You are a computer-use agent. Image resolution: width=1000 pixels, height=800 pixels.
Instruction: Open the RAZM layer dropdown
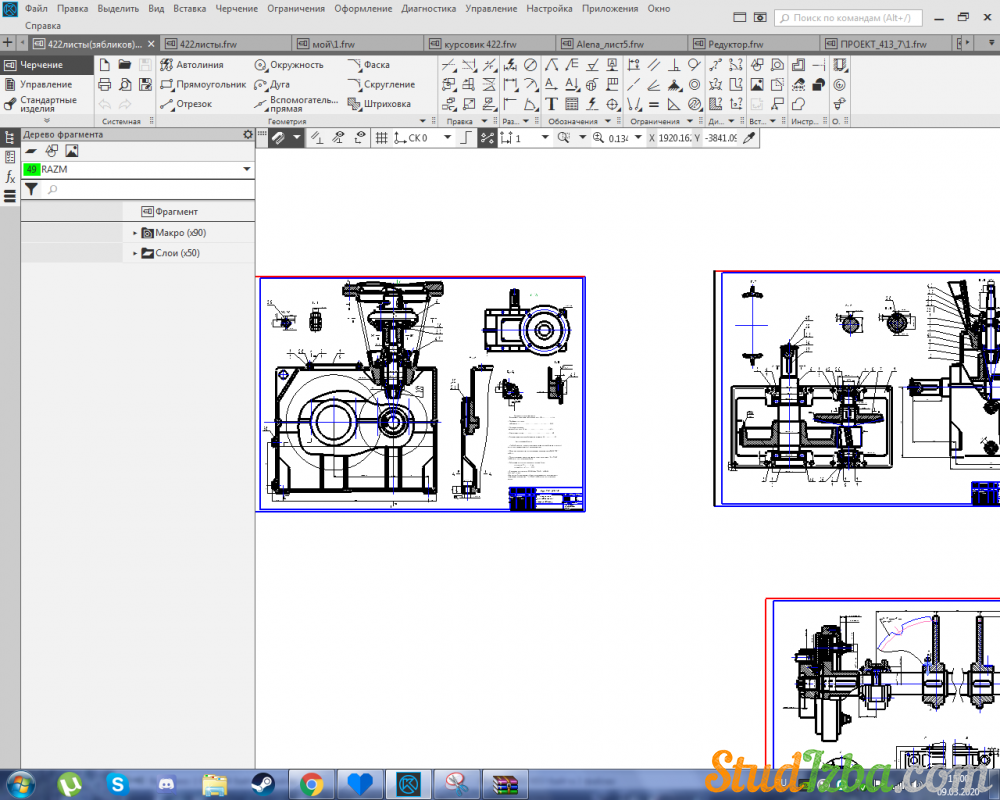click(x=246, y=170)
